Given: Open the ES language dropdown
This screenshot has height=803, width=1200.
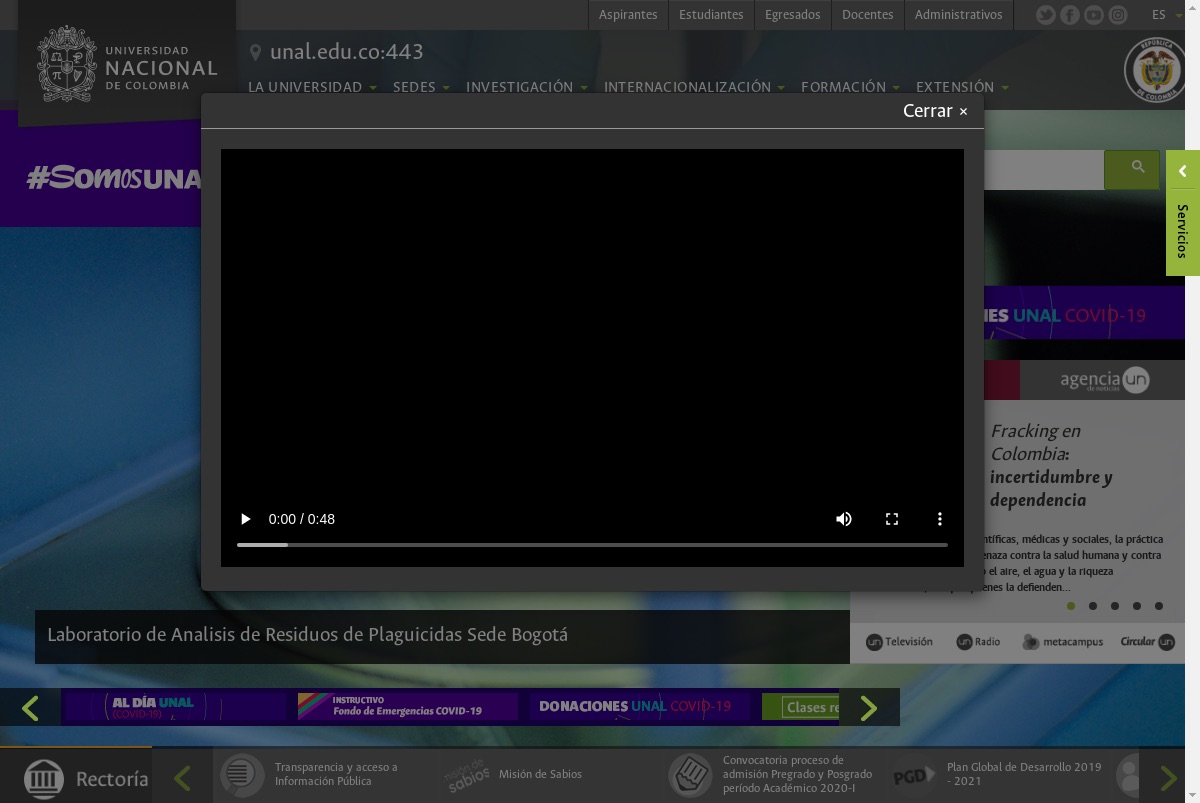Looking at the screenshot, I should point(1166,15).
